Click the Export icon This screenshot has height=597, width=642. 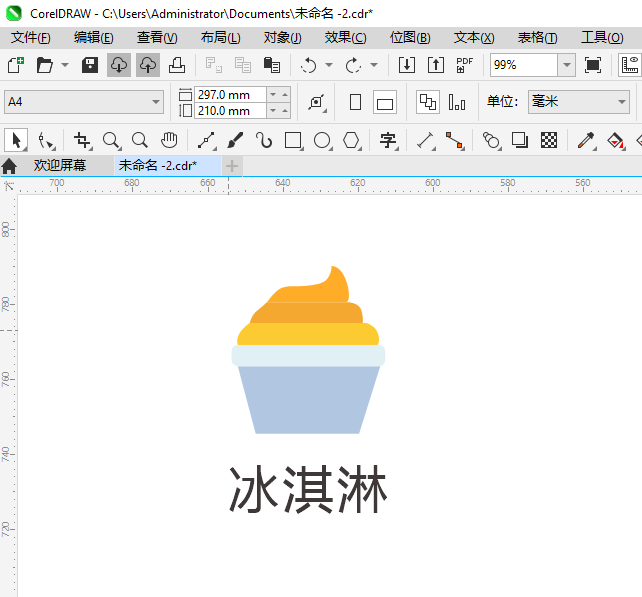pos(436,65)
